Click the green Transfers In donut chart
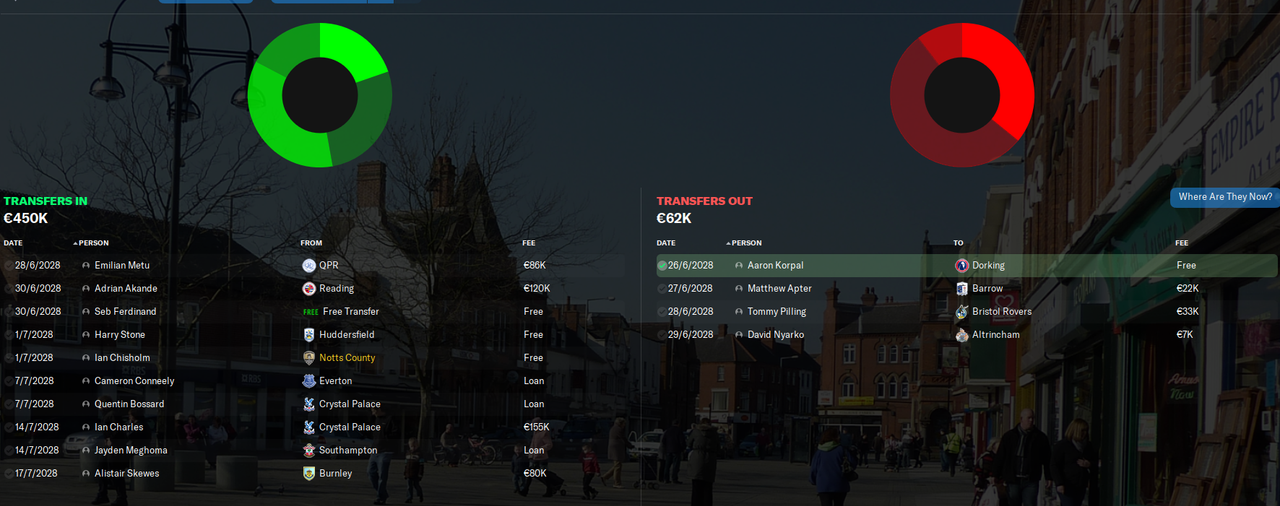 click(x=320, y=96)
